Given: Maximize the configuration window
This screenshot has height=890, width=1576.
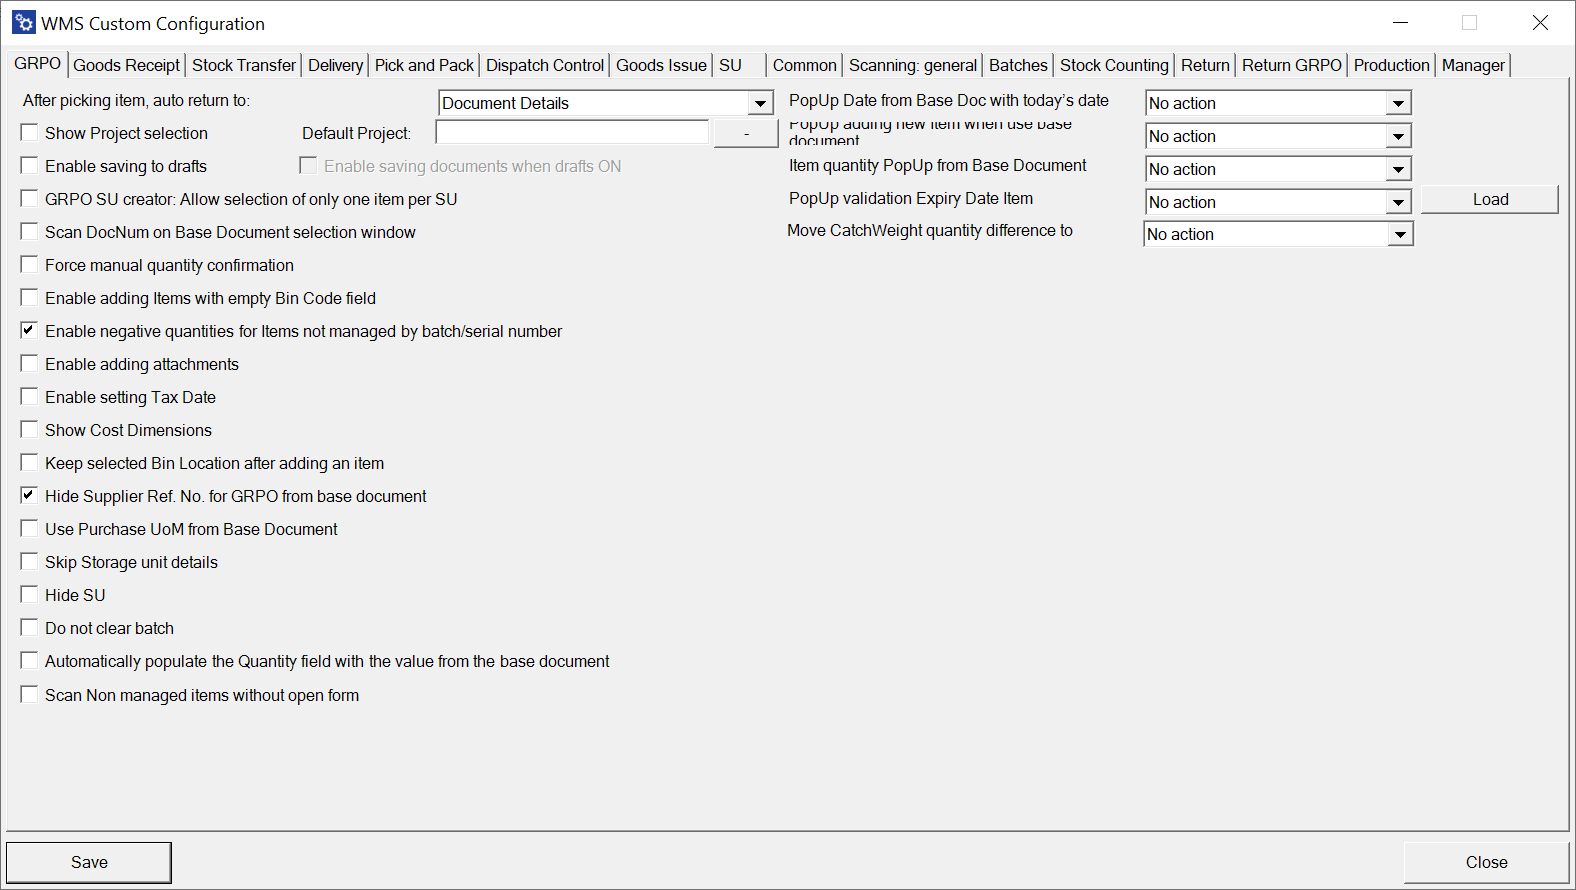Looking at the screenshot, I should coord(1469,23).
